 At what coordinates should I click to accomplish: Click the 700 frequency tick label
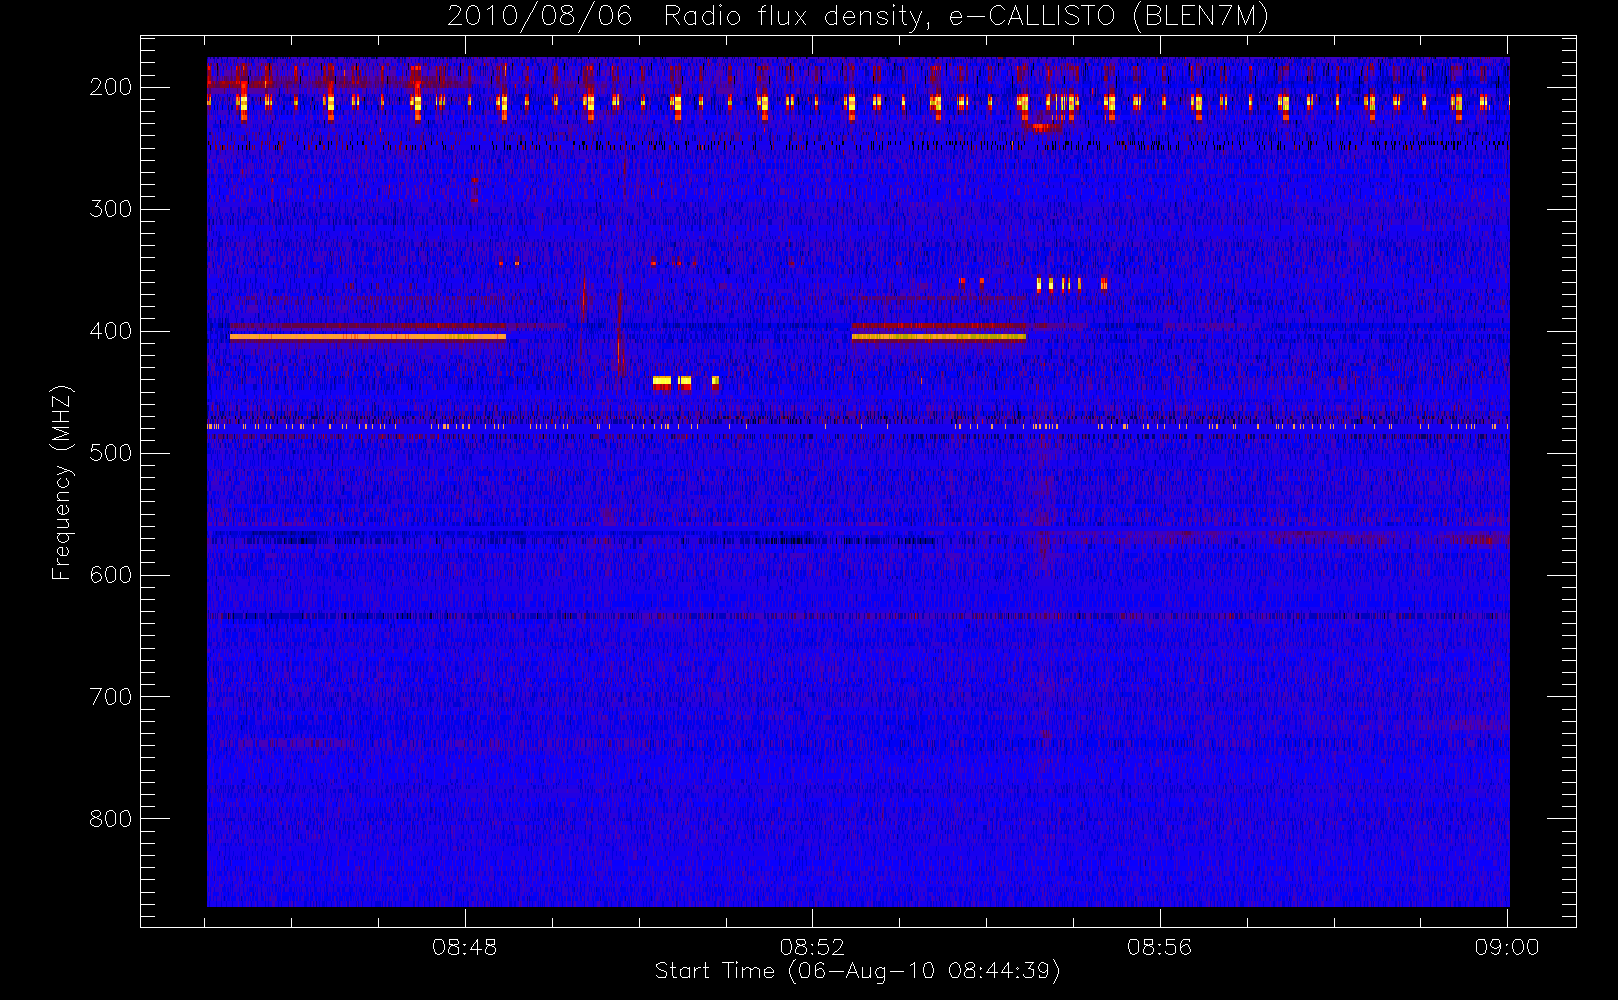pyautogui.click(x=111, y=697)
